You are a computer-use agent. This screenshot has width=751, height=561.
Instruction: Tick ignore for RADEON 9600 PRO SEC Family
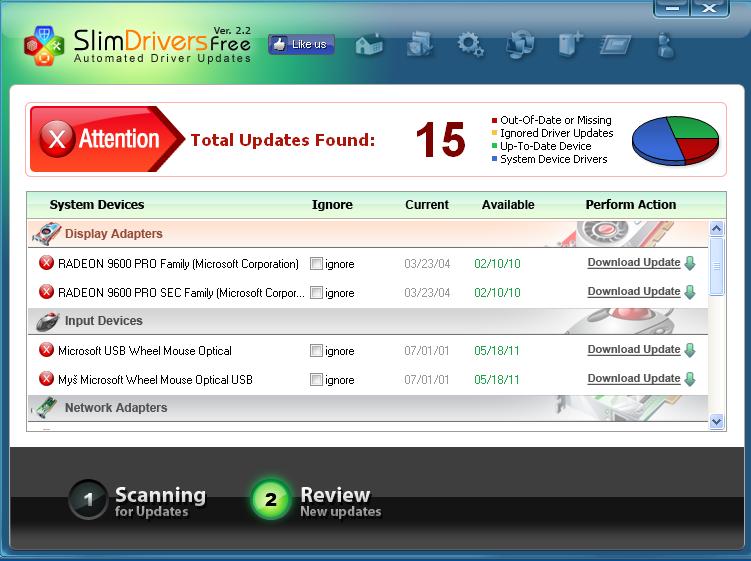click(316, 293)
